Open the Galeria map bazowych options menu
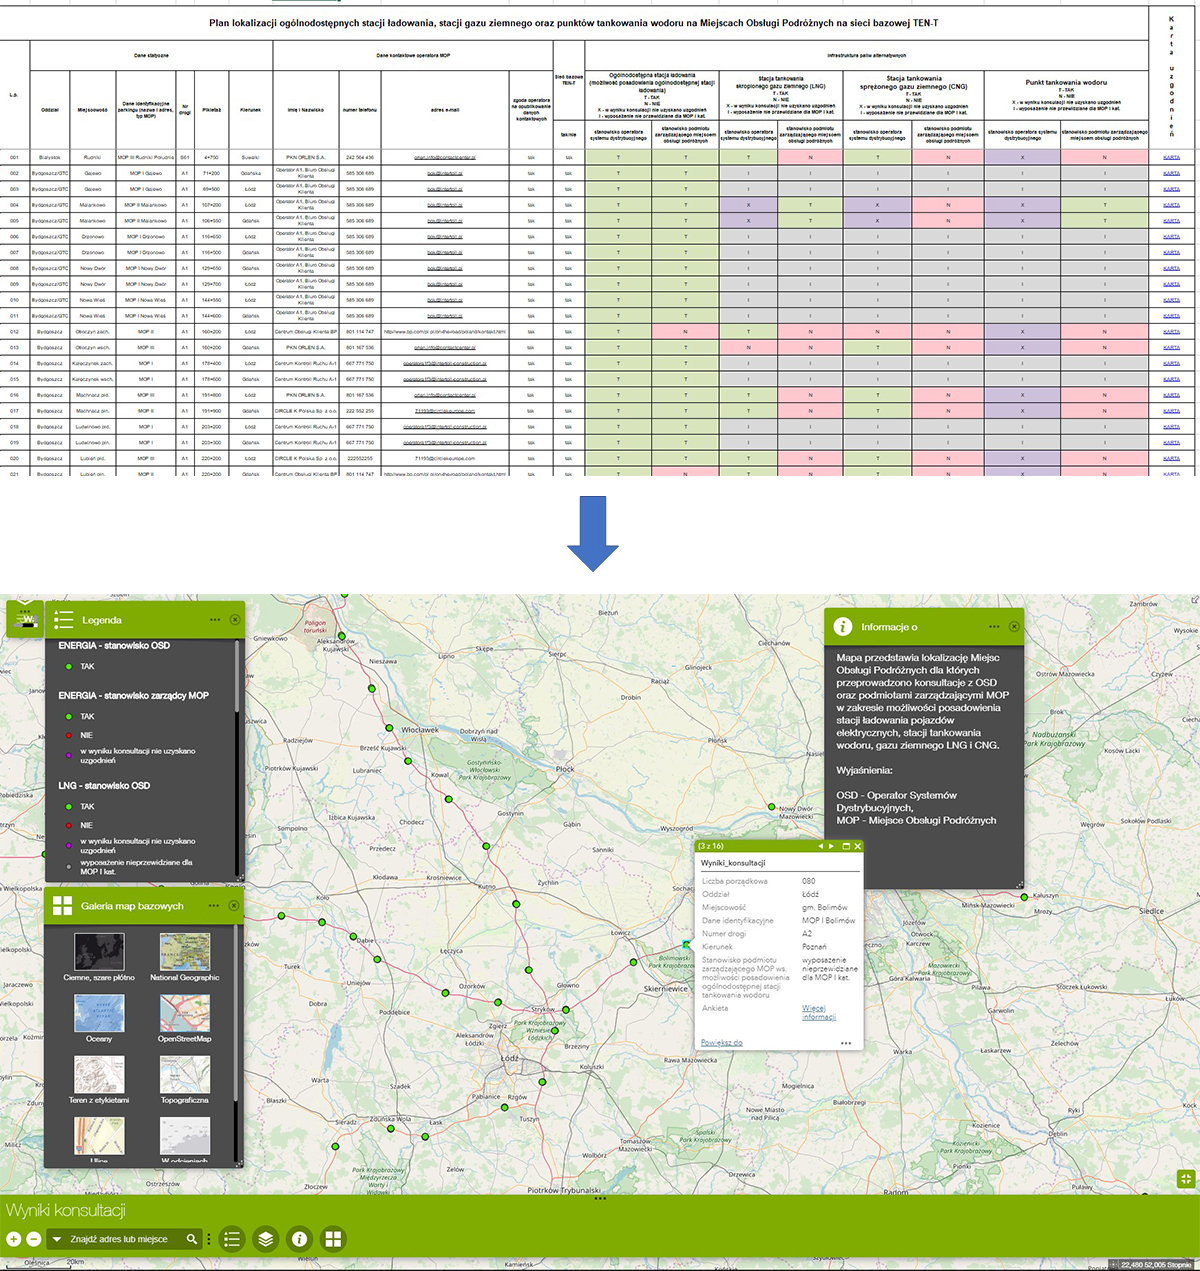Screen dimensions: 1200x1271 click(214, 906)
